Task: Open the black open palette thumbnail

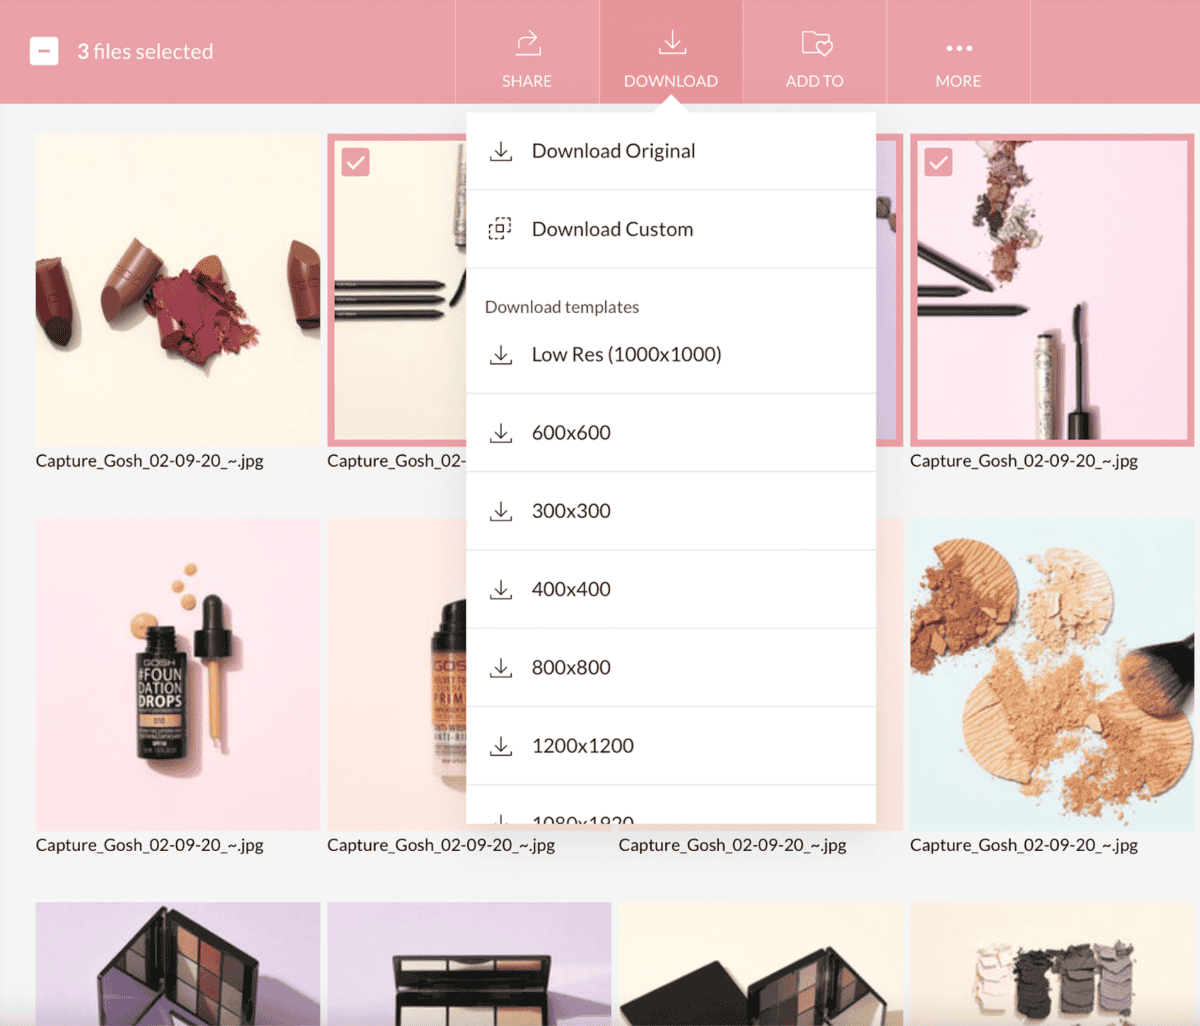Action: coord(469,964)
